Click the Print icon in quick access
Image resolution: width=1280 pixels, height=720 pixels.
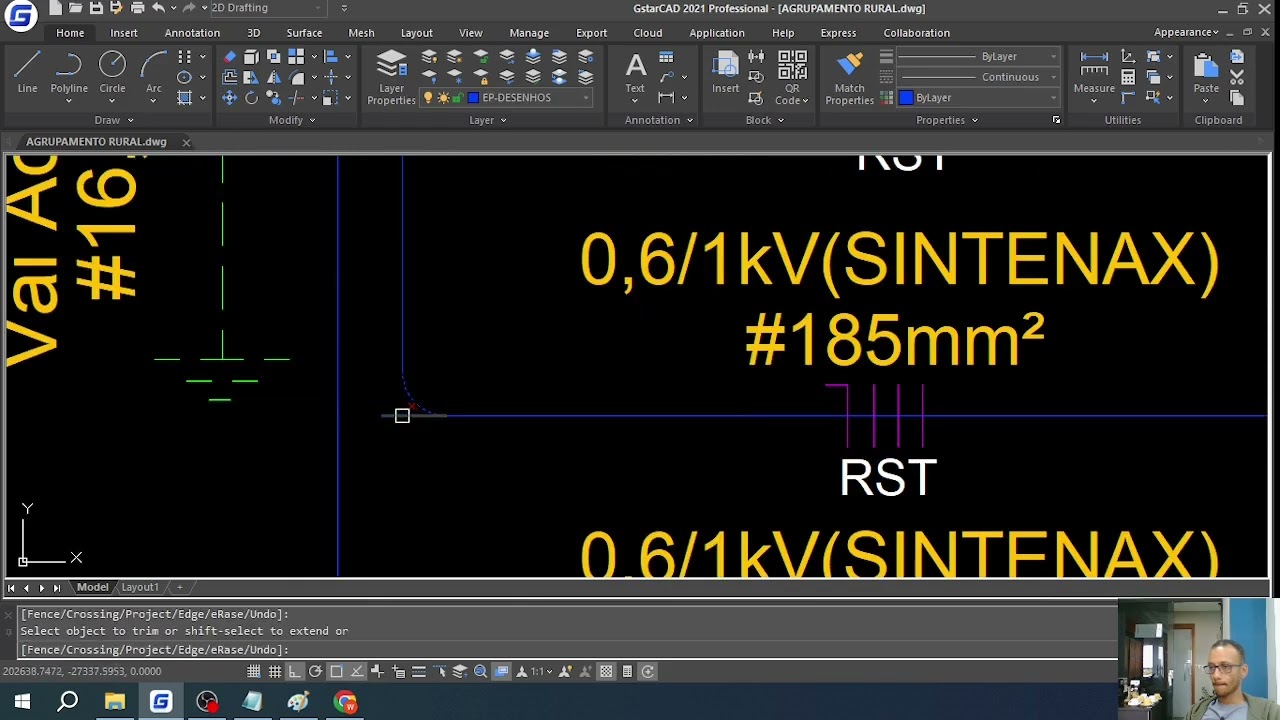pyautogui.click(x=138, y=8)
